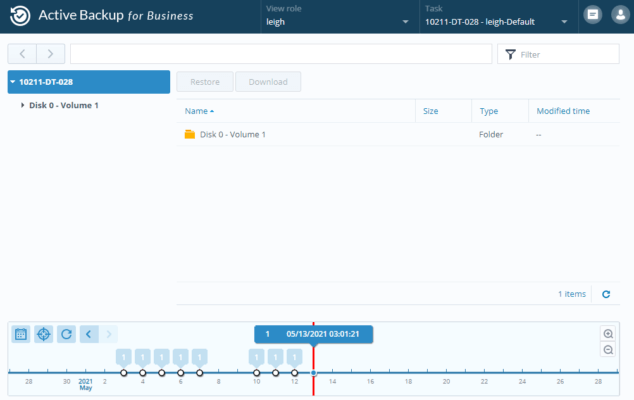Go back with the left arrow button

coord(22,54)
